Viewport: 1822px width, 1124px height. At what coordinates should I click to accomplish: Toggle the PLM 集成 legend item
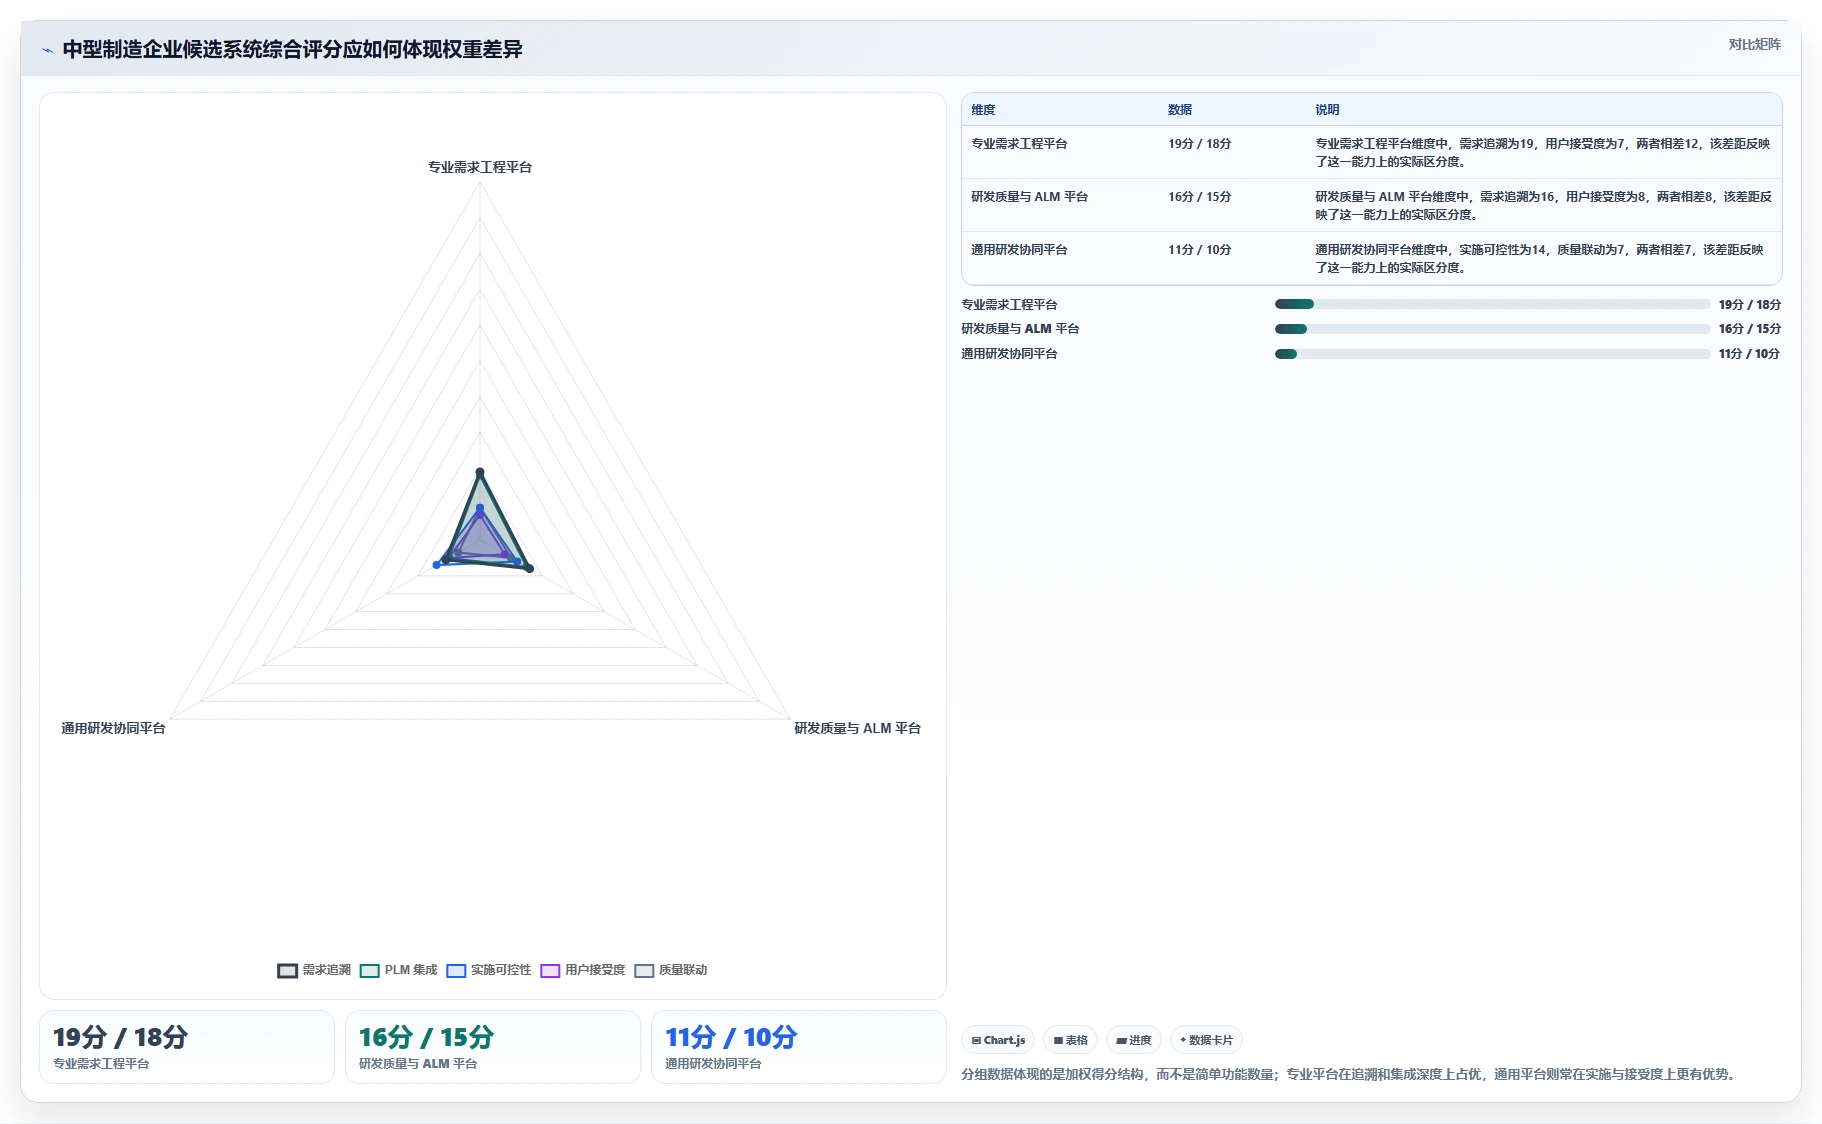pos(398,970)
